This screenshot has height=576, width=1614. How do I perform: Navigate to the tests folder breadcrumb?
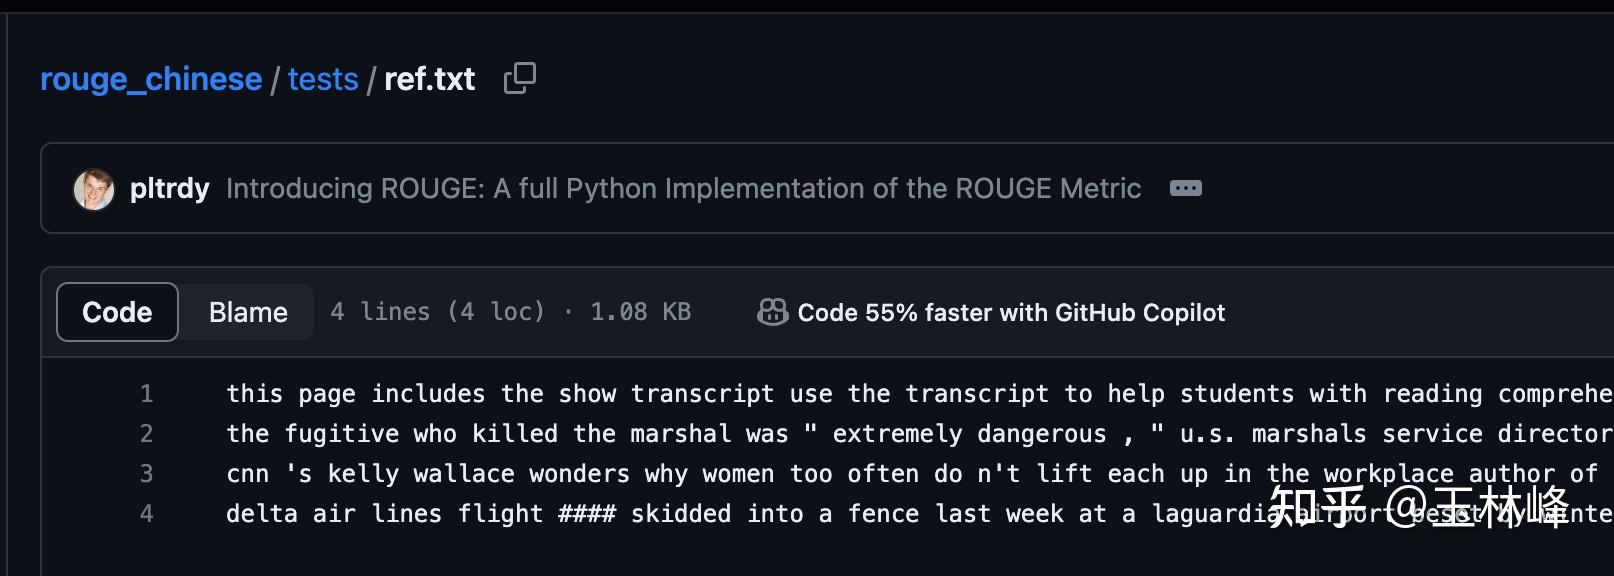click(x=323, y=79)
